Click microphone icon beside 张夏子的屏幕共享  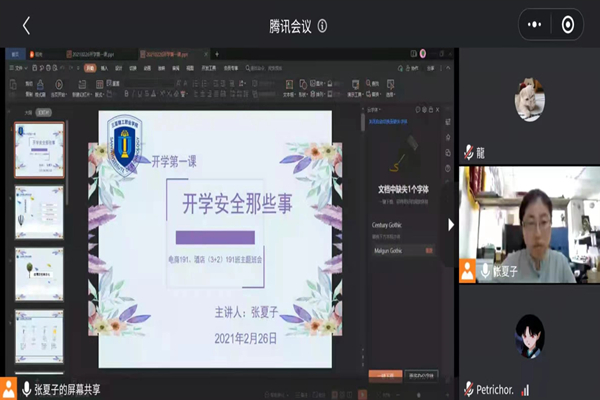pos(26,389)
